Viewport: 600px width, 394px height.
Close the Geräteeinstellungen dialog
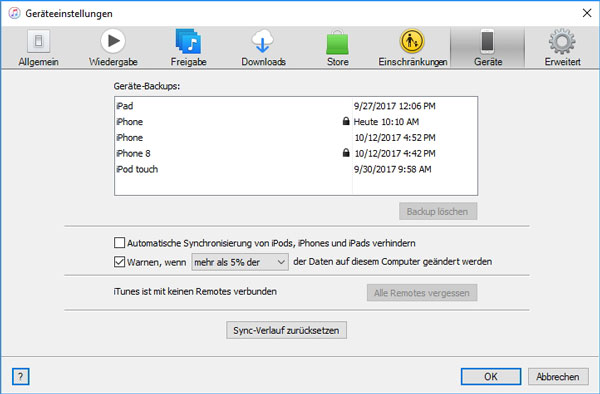(587, 13)
